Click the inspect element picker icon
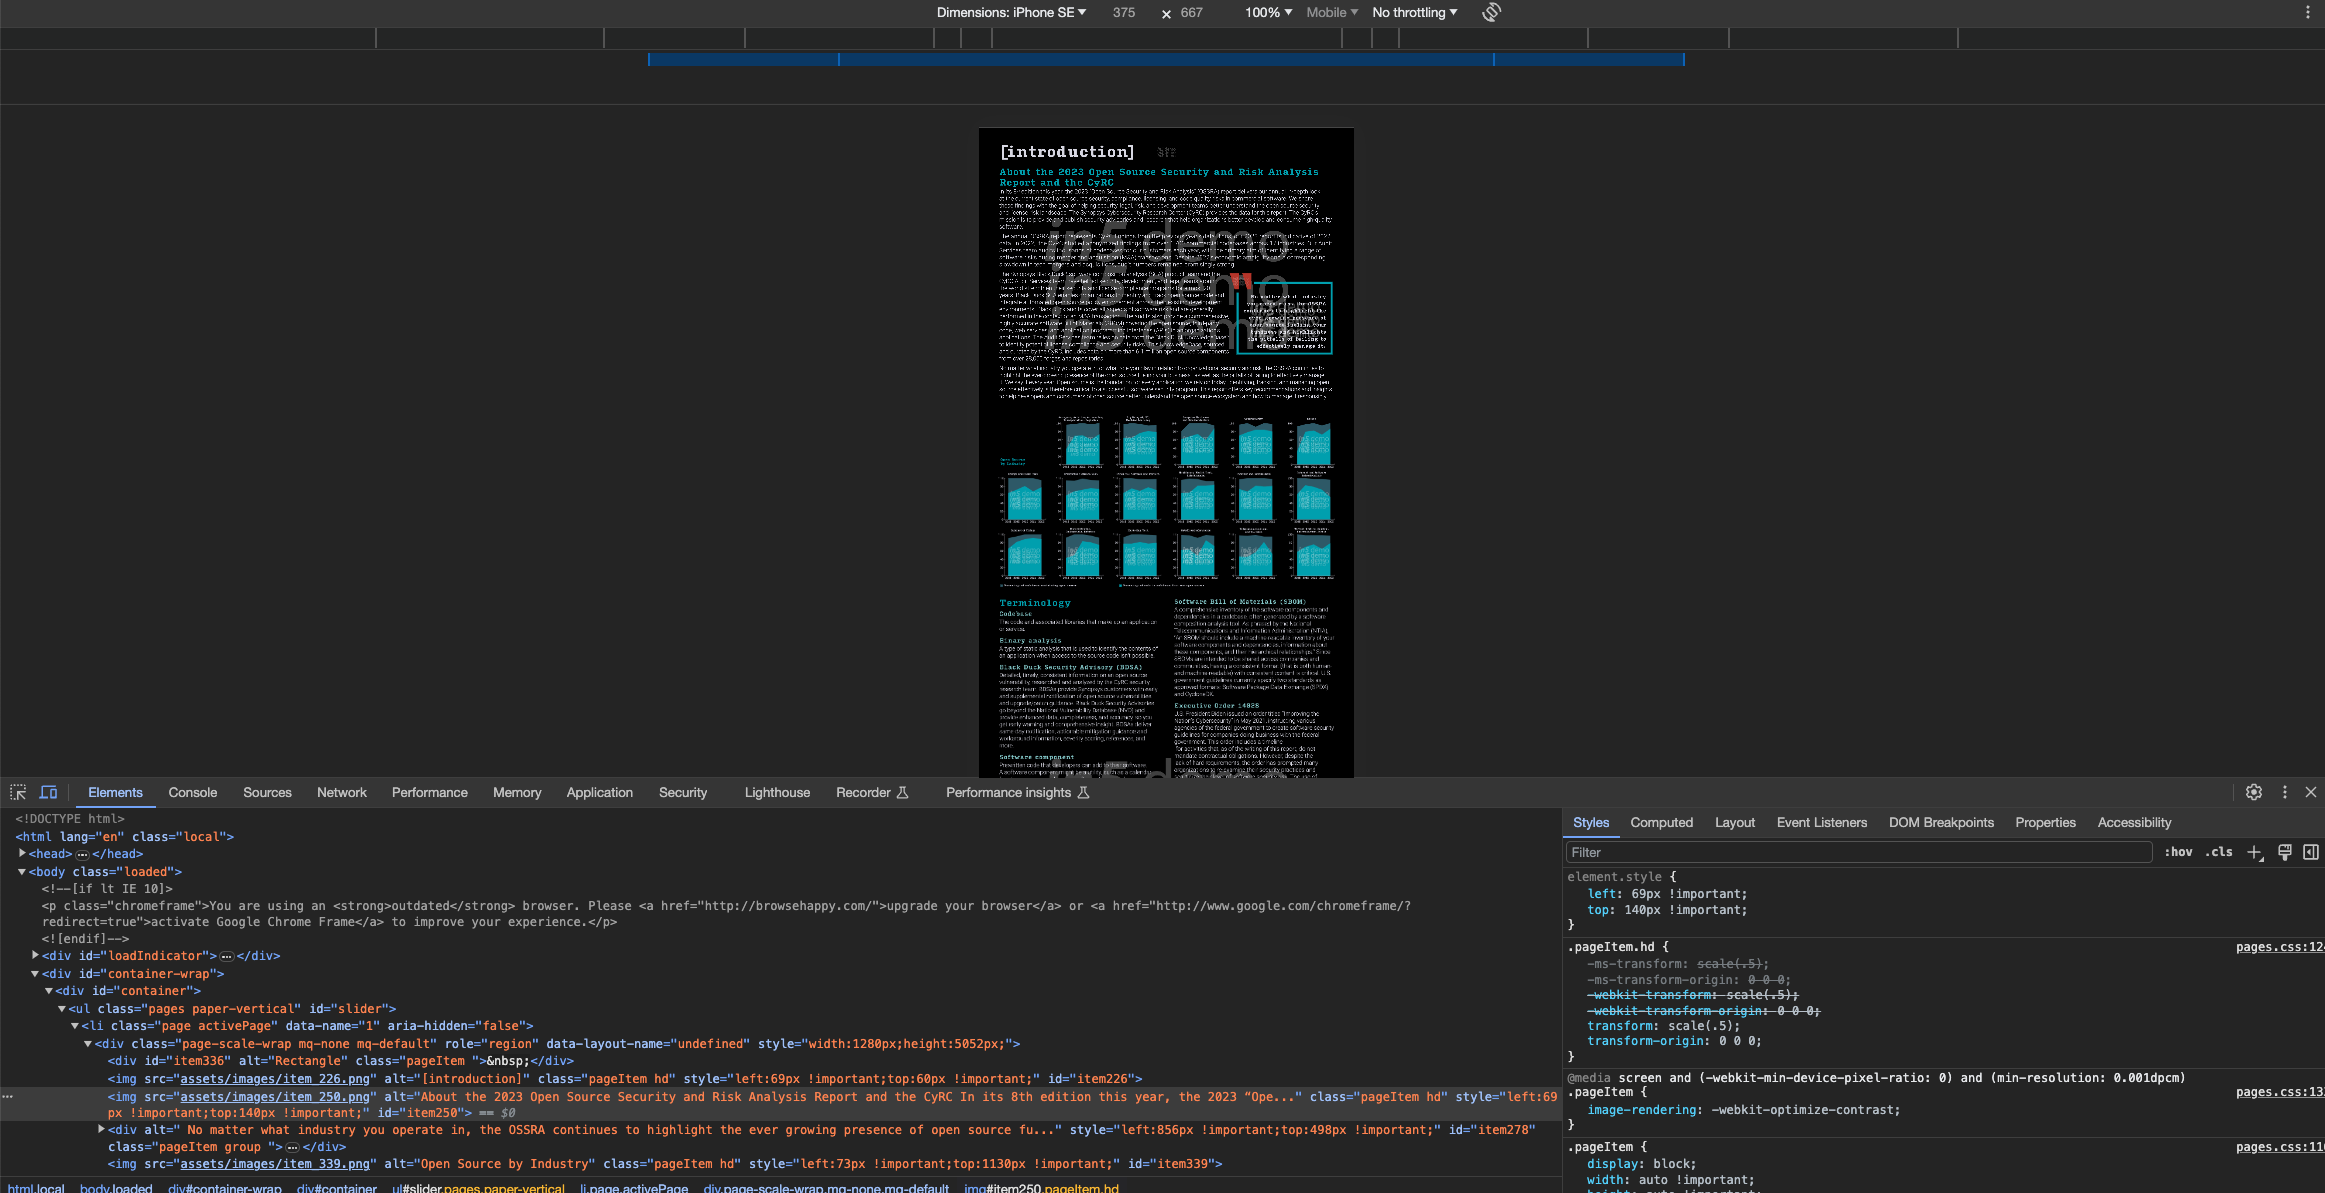This screenshot has height=1193, width=2325. tap(18, 792)
